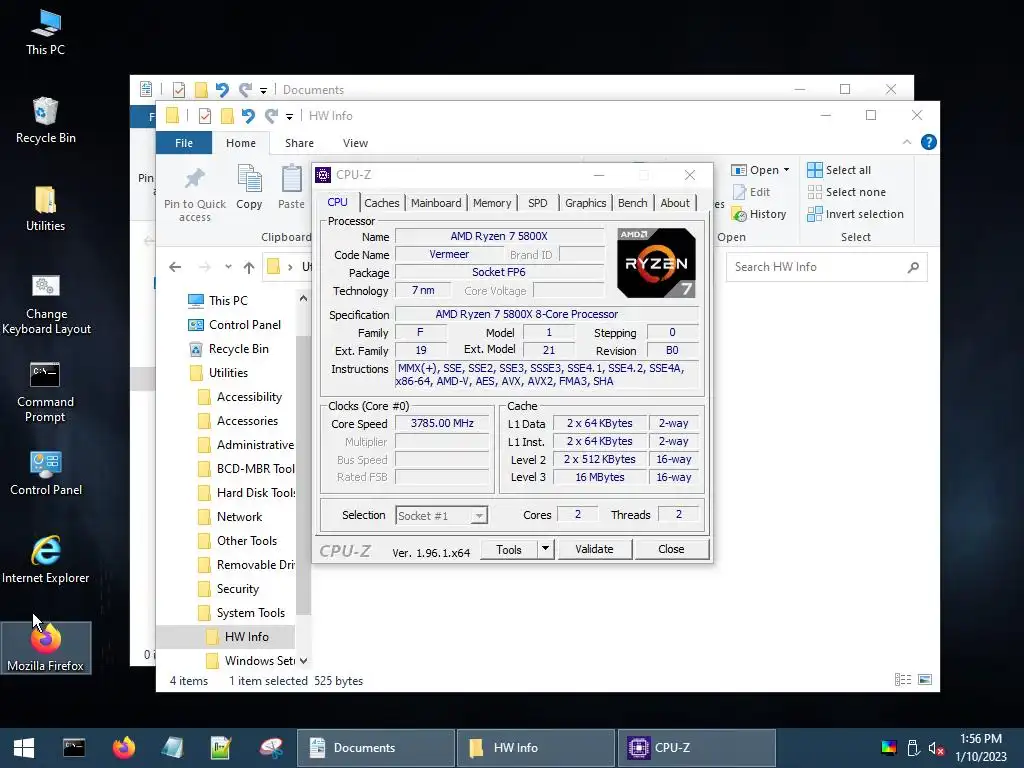This screenshot has height=768, width=1024.
Task: Open quick access toolbar dropdown in HW Info
Action: pos(289,117)
